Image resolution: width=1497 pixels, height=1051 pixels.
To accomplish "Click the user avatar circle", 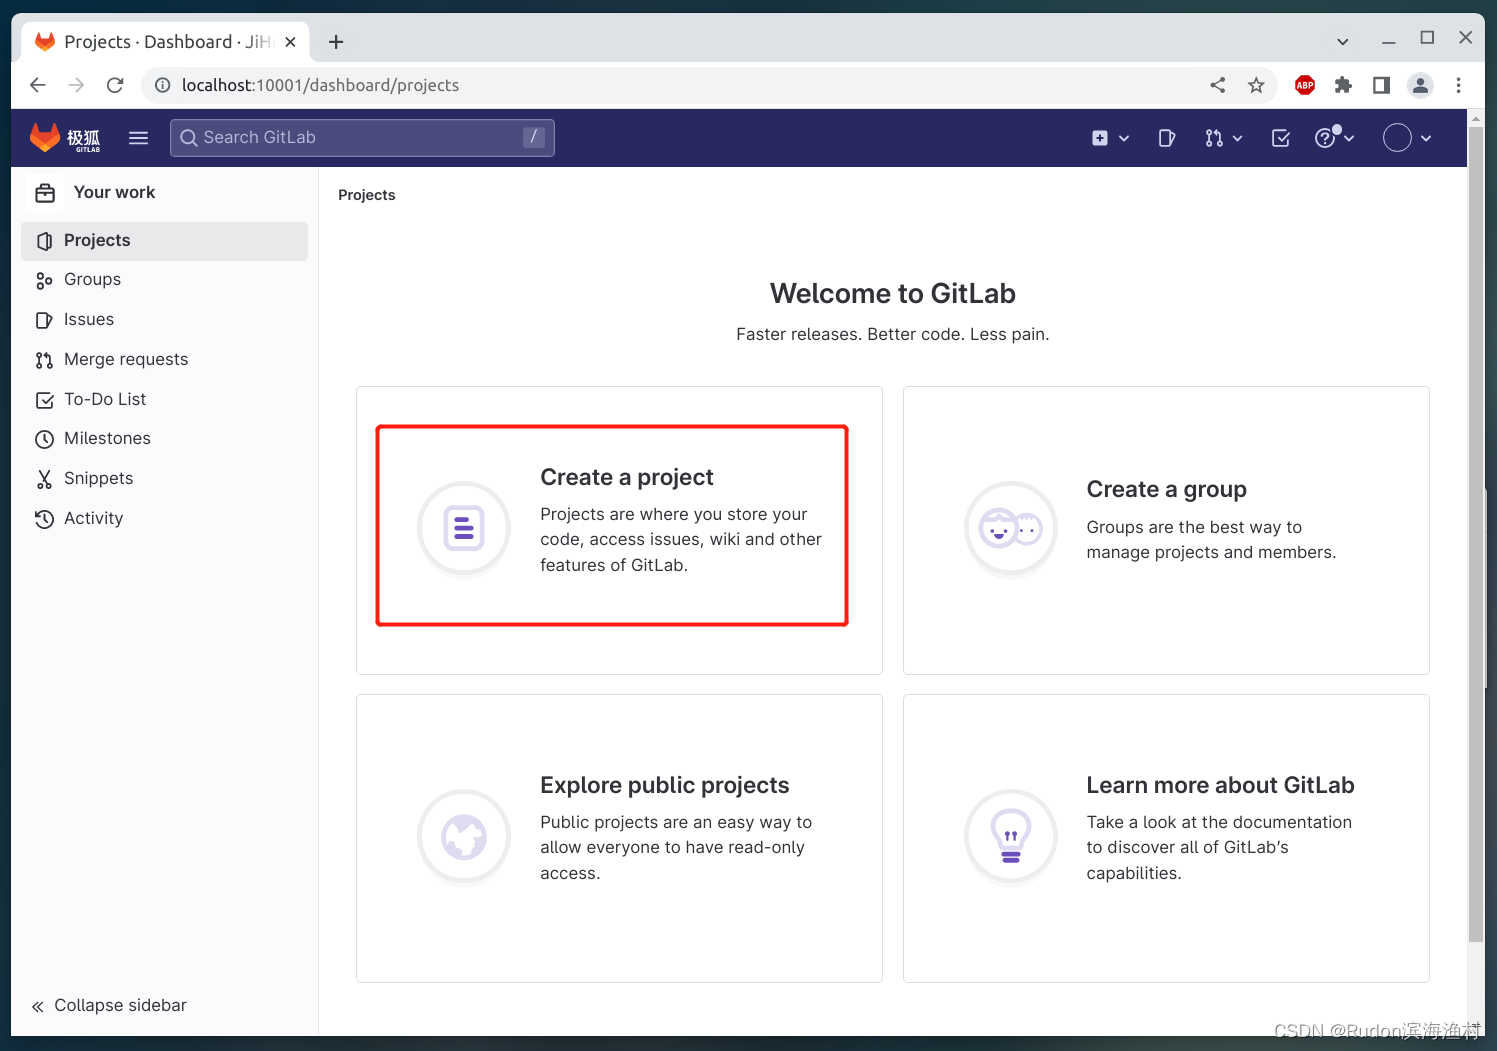I will point(1397,138).
